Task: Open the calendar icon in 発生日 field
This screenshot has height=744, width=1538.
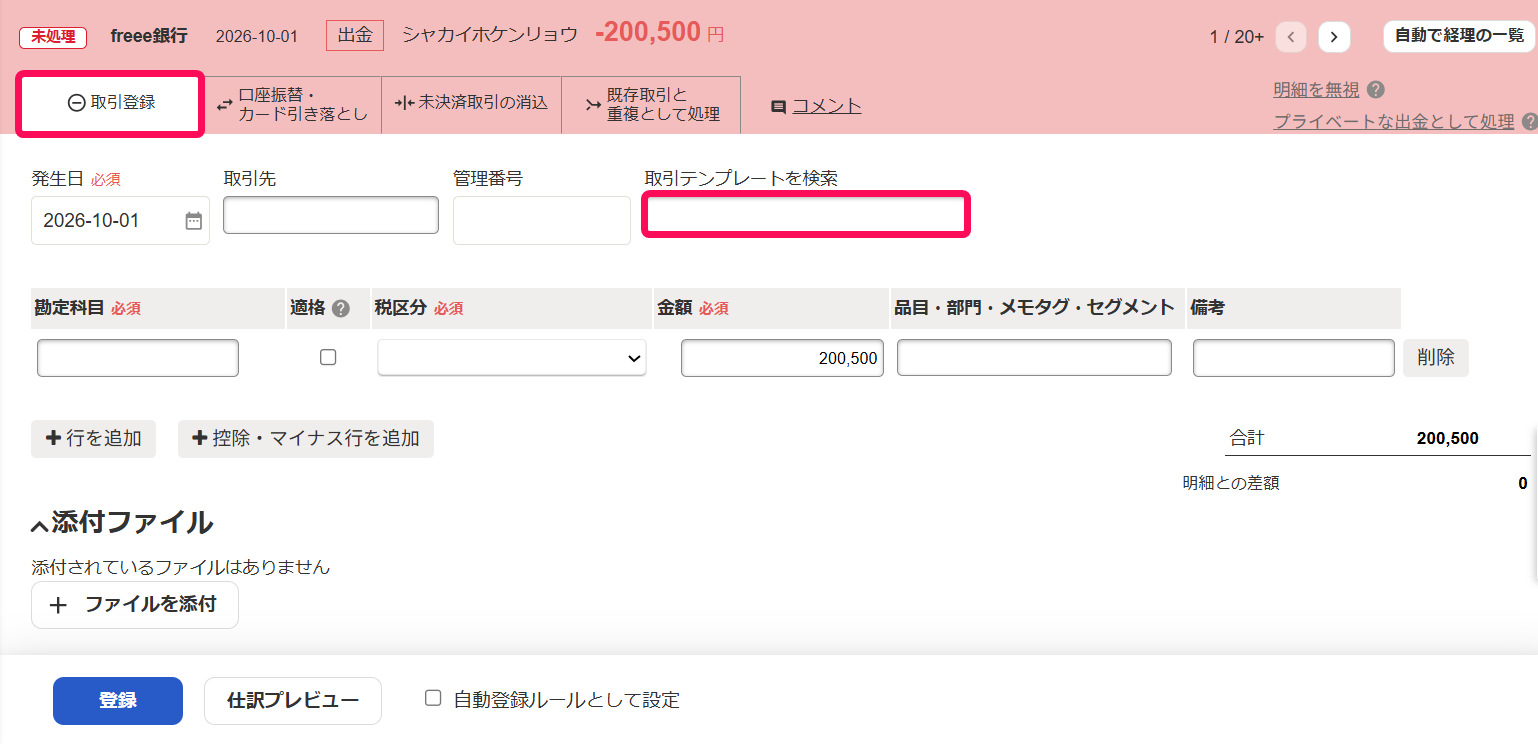Action: (x=193, y=221)
